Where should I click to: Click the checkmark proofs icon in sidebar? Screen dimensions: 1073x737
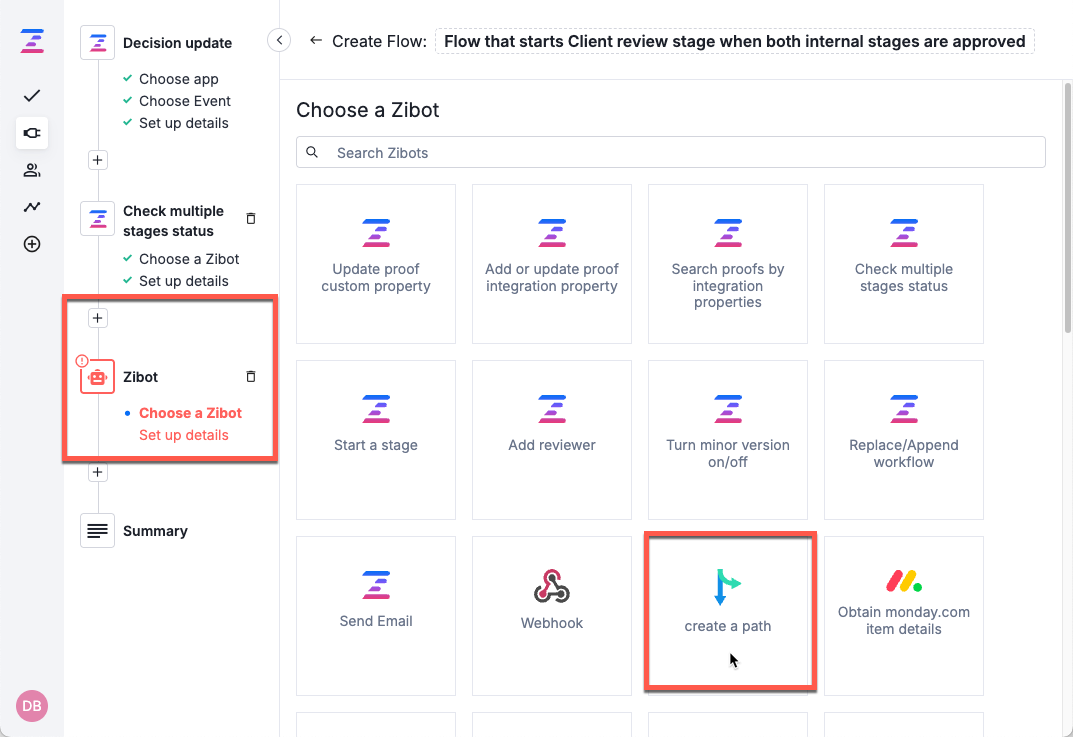32,96
